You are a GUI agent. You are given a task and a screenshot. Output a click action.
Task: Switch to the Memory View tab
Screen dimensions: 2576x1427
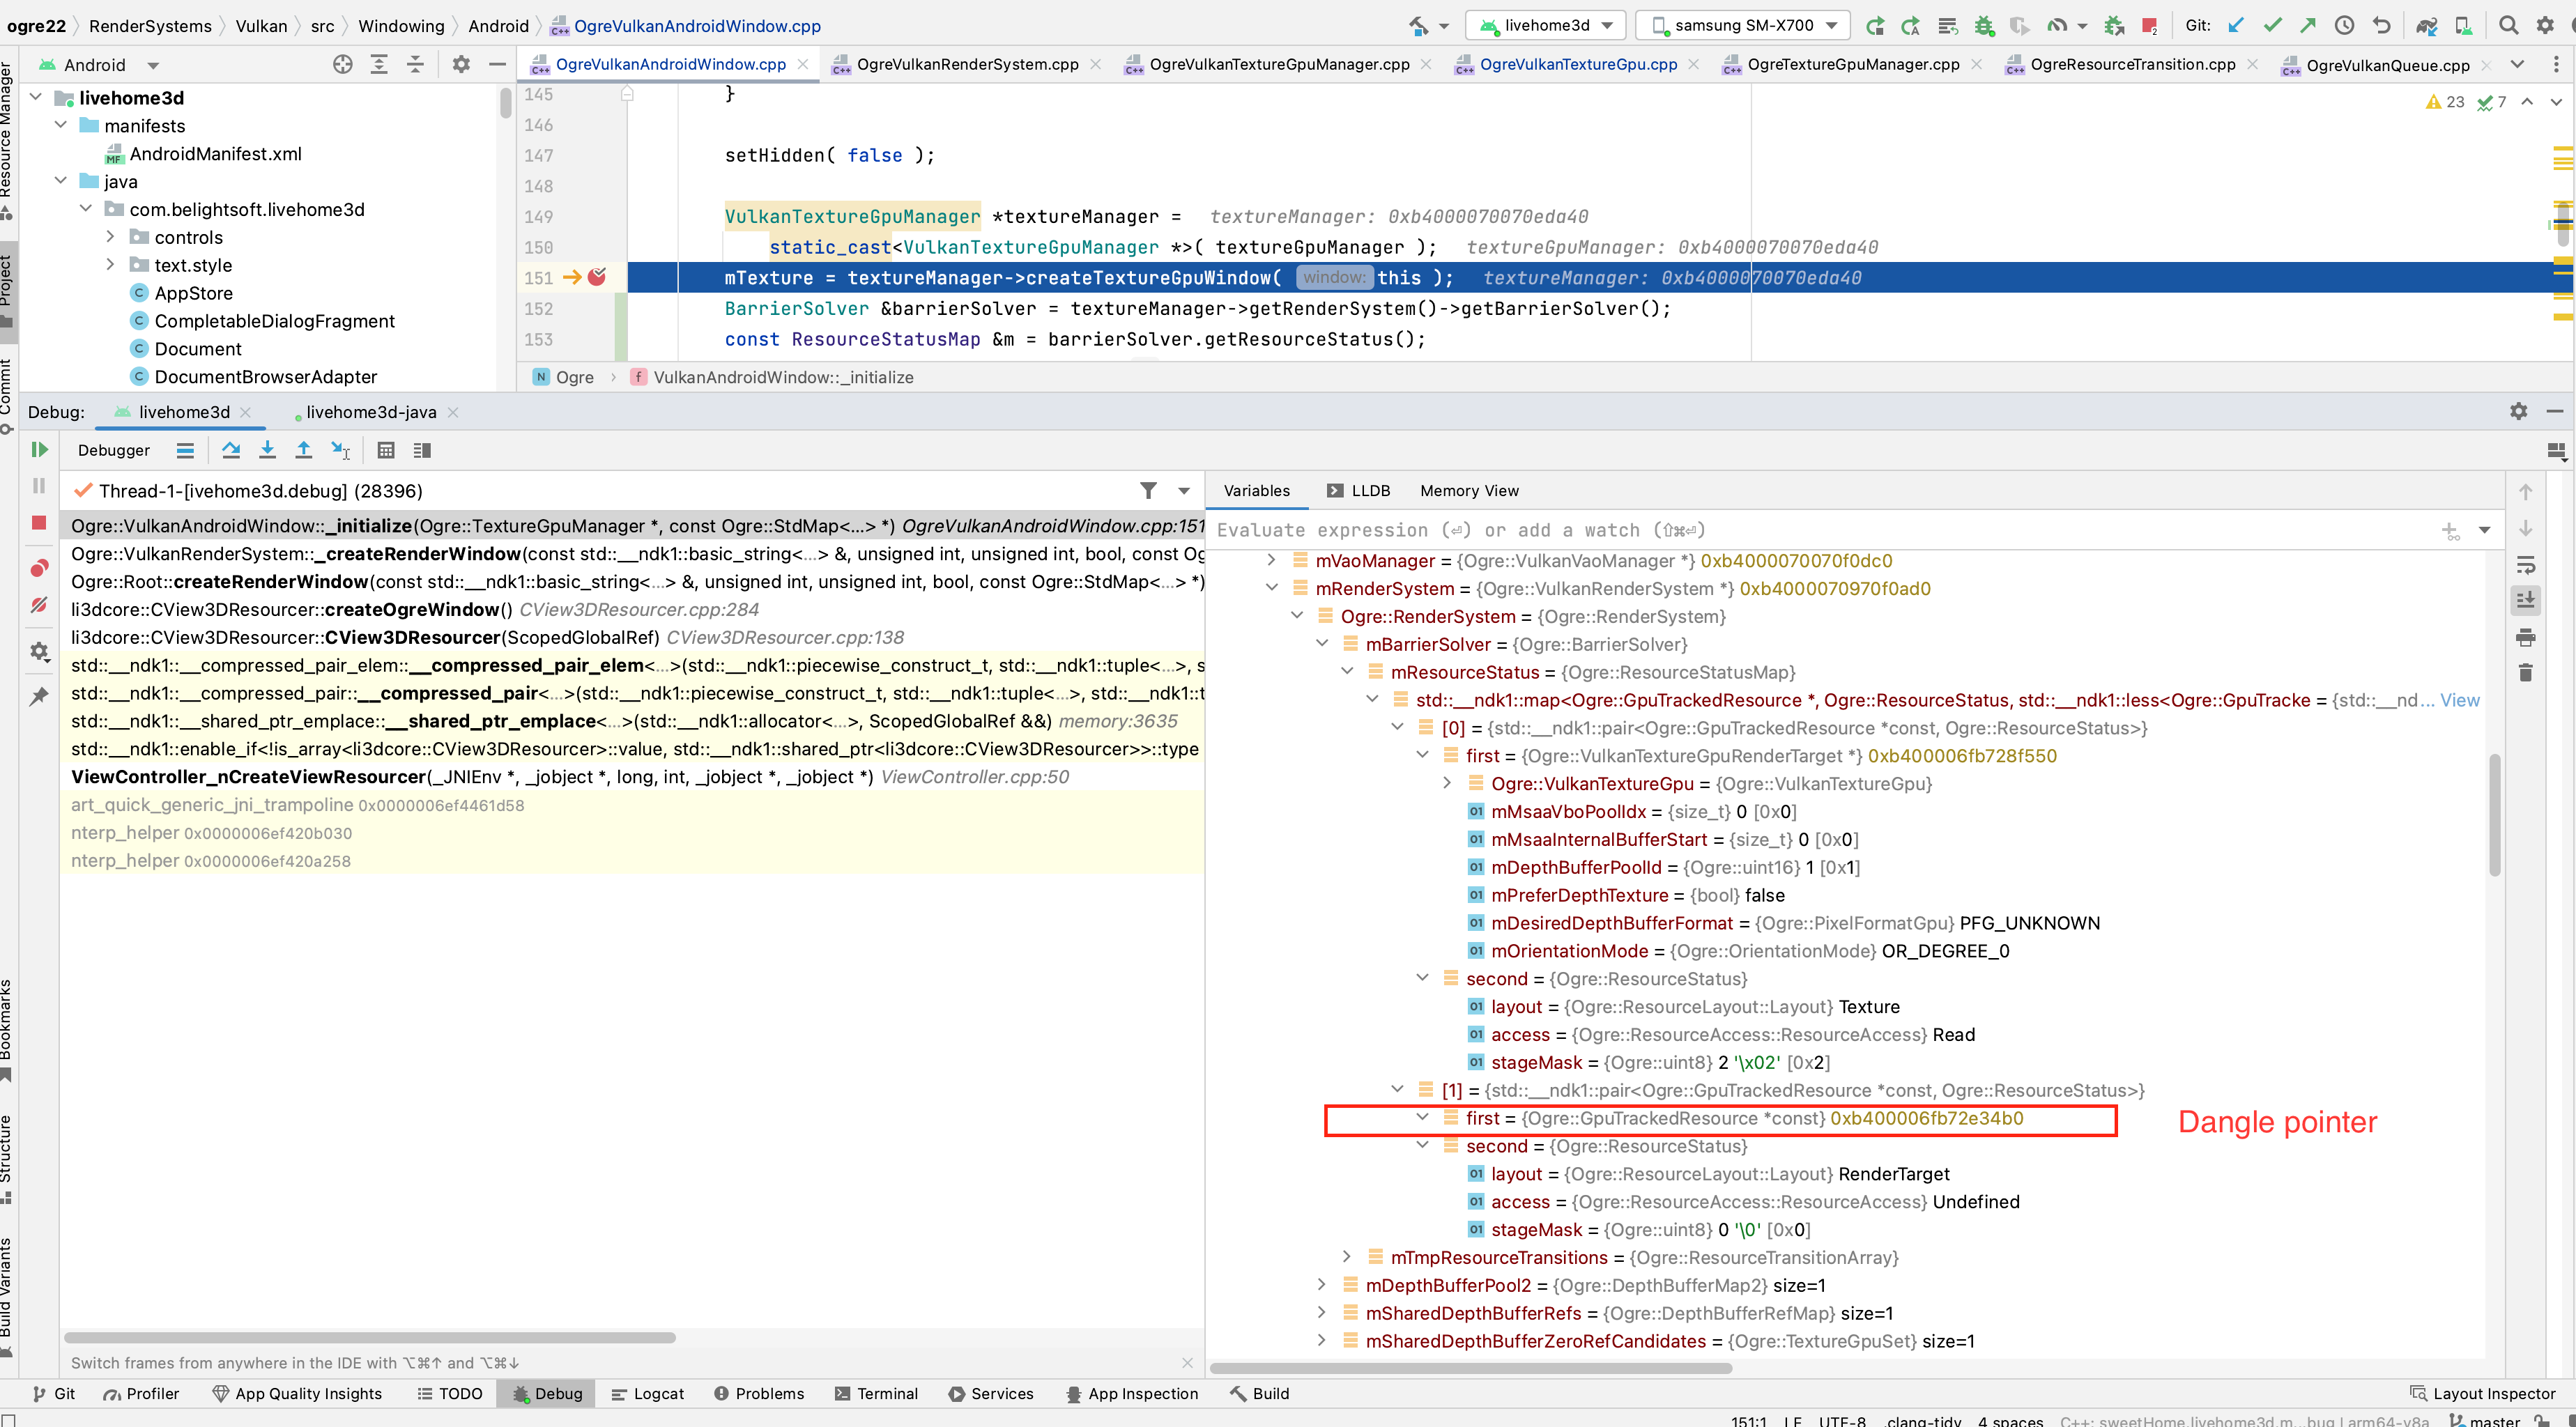pos(1469,490)
